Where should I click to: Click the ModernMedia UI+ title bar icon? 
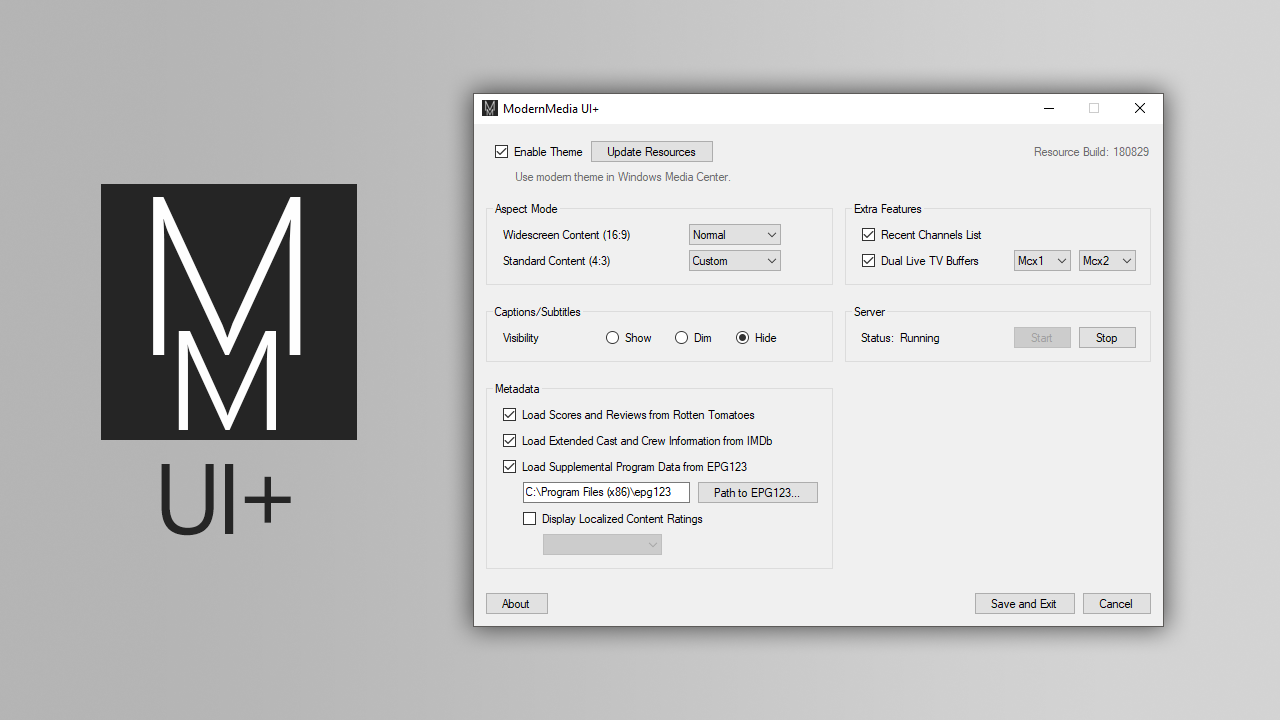click(490, 108)
